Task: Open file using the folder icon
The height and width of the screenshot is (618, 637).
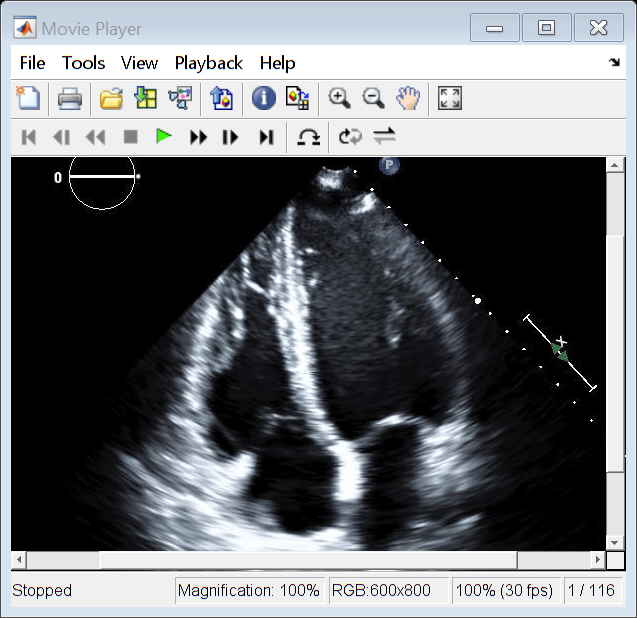Action: point(111,98)
